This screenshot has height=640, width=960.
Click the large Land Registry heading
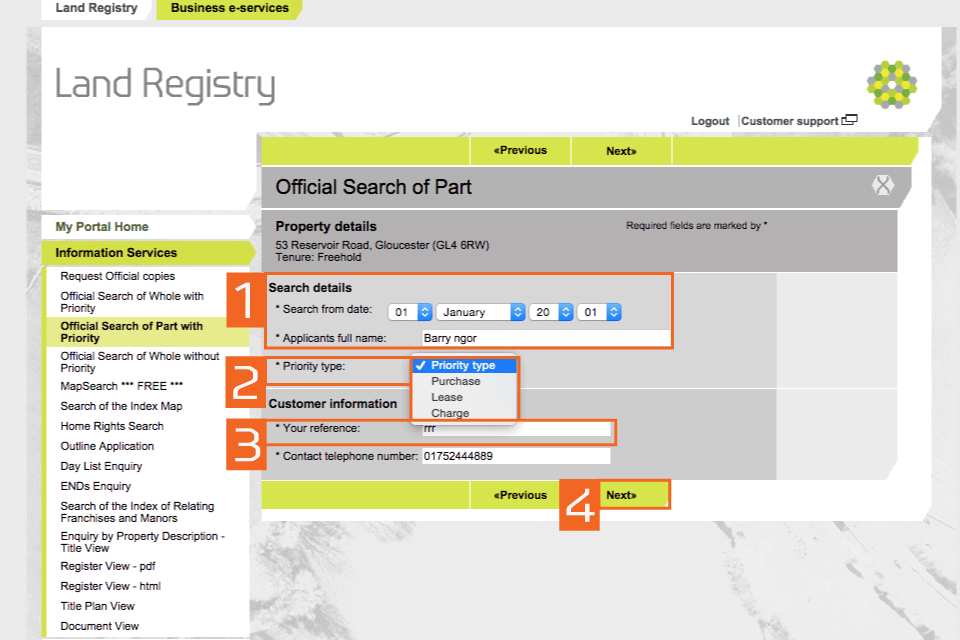(165, 85)
